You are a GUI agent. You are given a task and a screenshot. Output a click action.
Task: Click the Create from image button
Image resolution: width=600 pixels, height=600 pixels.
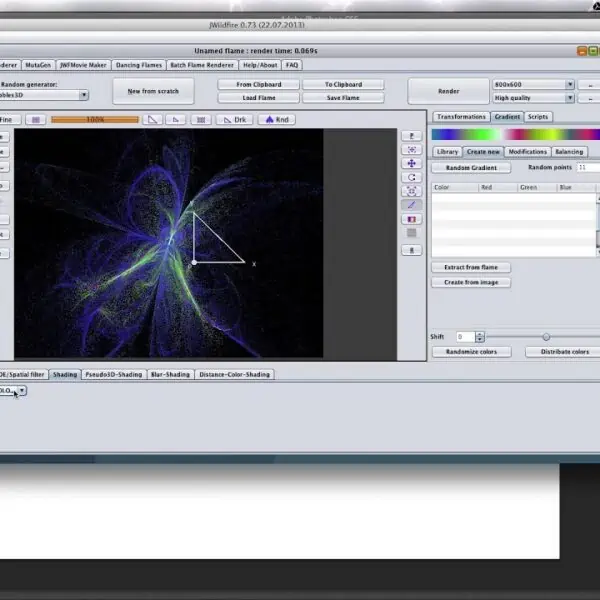click(471, 282)
